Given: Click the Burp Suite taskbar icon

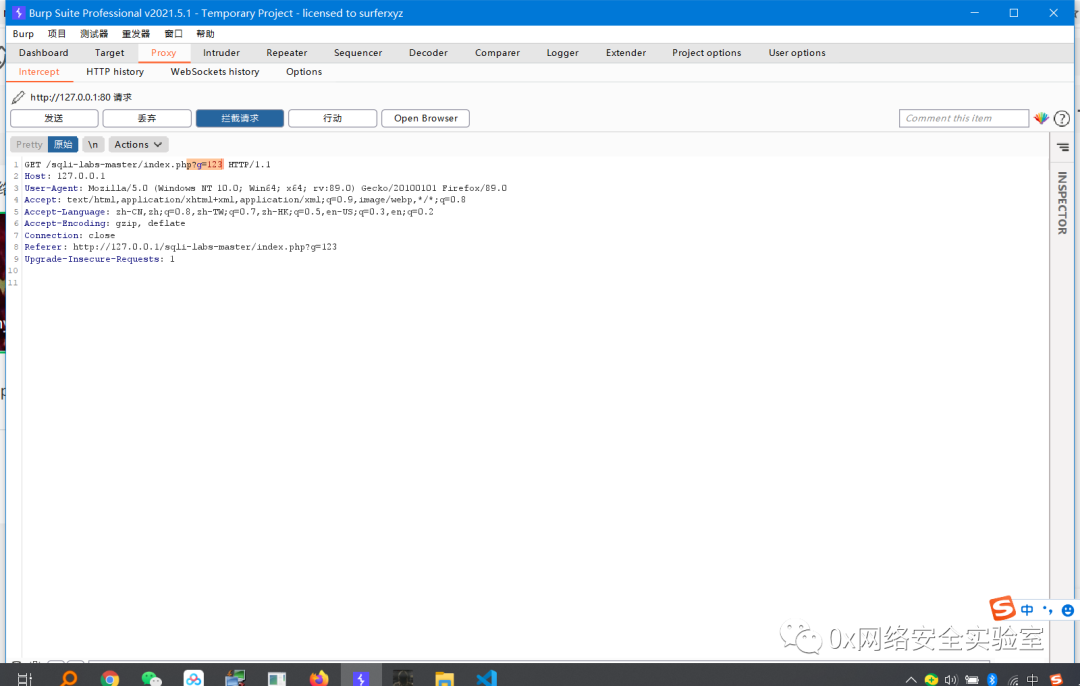Looking at the screenshot, I should point(360,678).
